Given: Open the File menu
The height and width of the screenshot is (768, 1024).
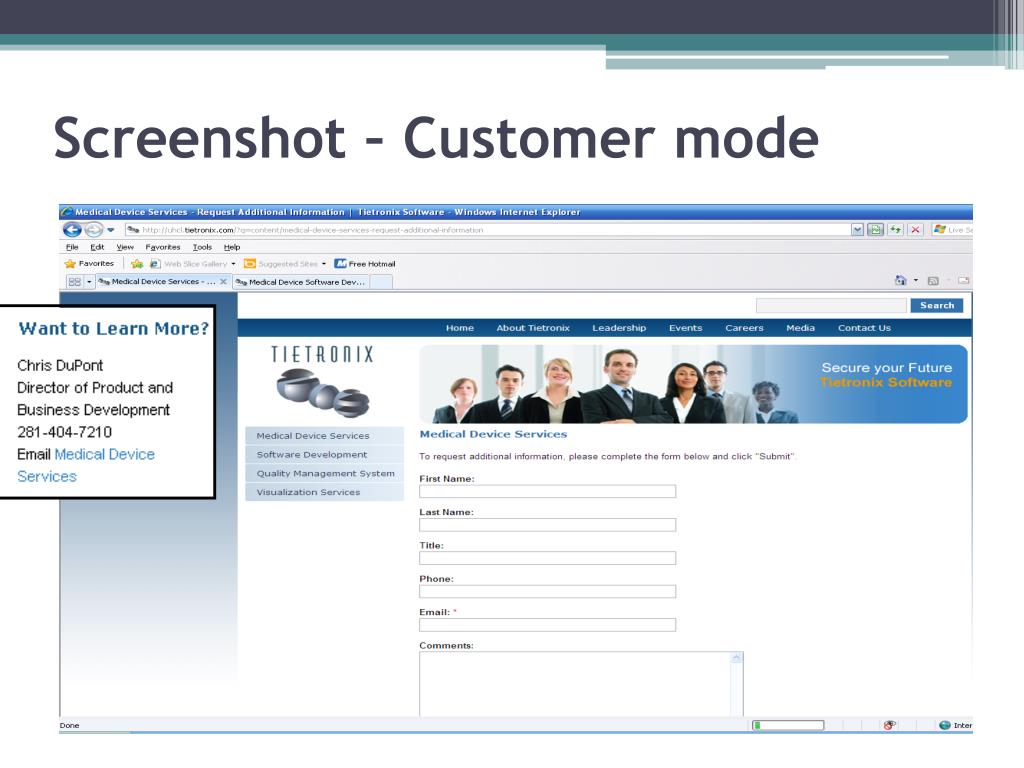Looking at the screenshot, I should (x=72, y=247).
